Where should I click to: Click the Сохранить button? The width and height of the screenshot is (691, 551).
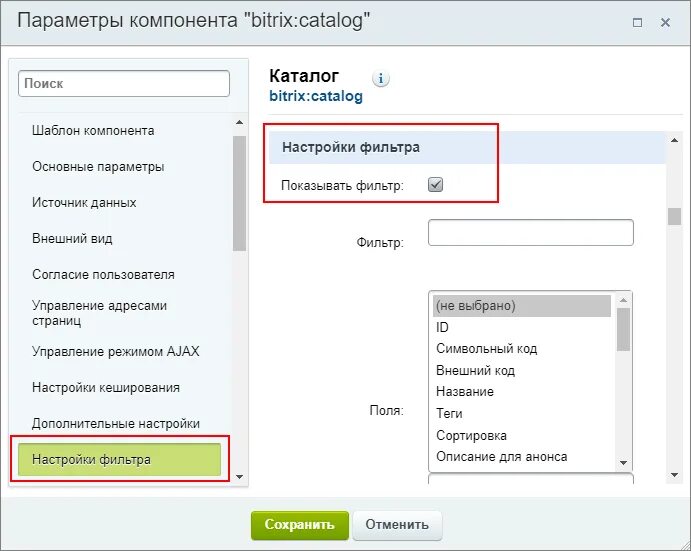pos(299,524)
